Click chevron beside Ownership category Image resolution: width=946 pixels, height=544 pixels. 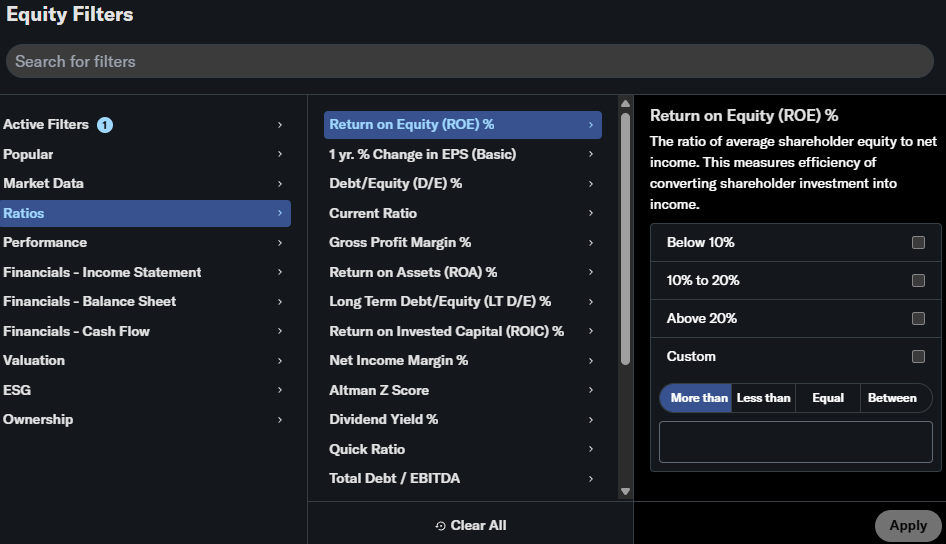[280, 420]
